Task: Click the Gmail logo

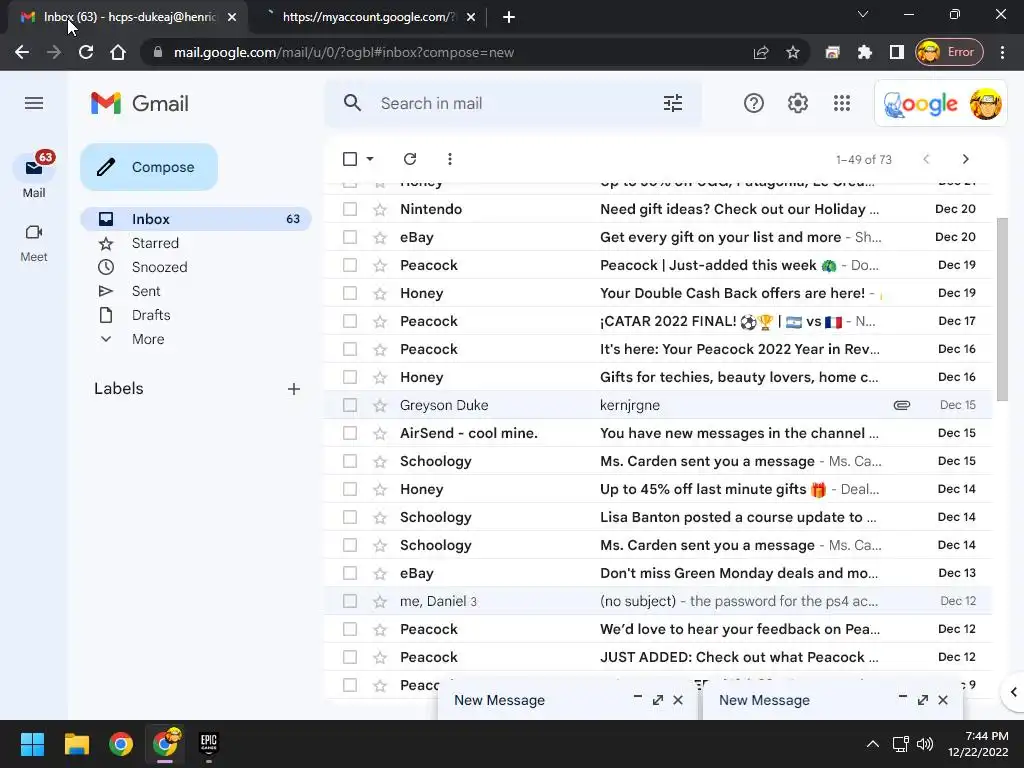Action: click(x=140, y=103)
